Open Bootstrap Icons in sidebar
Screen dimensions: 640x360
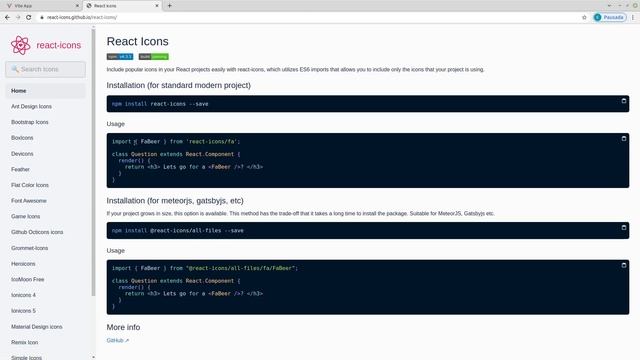[30, 122]
